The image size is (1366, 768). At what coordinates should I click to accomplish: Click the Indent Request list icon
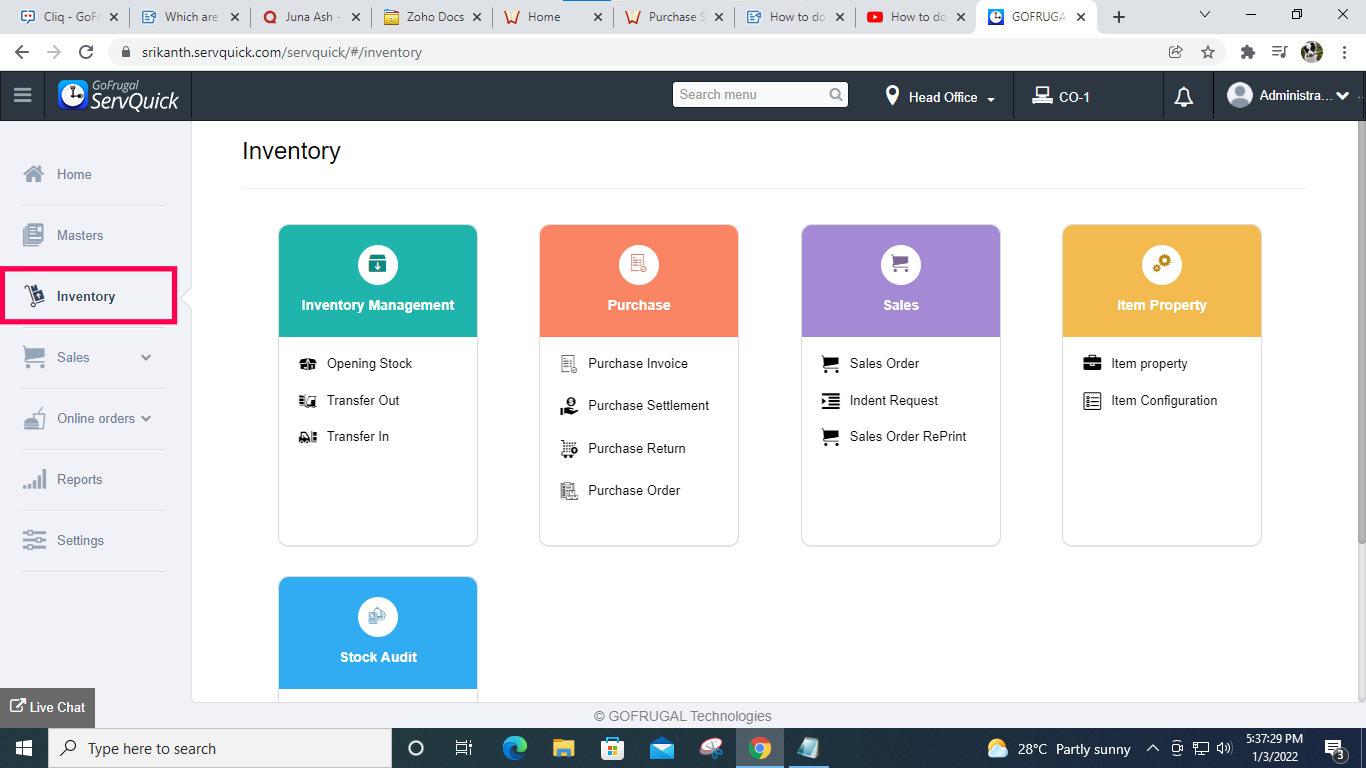pyautogui.click(x=831, y=401)
